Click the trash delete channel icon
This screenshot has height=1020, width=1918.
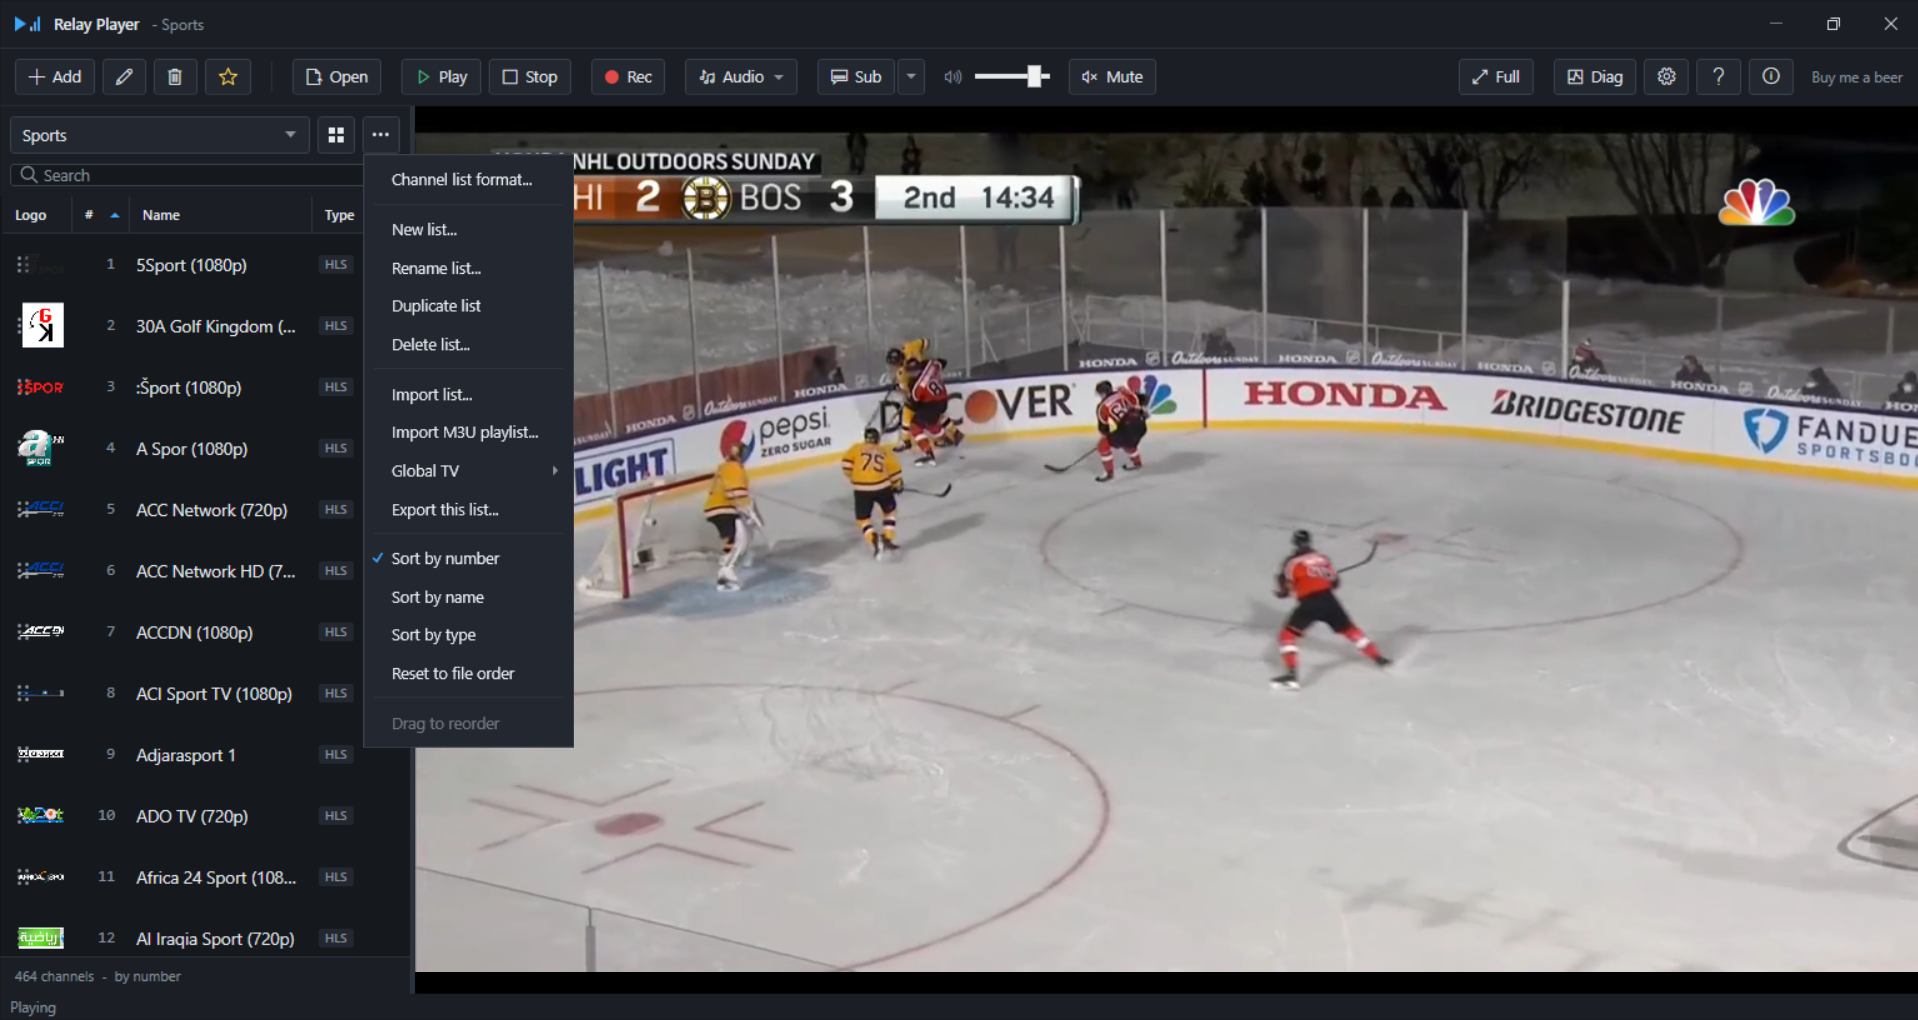click(175, 77)
